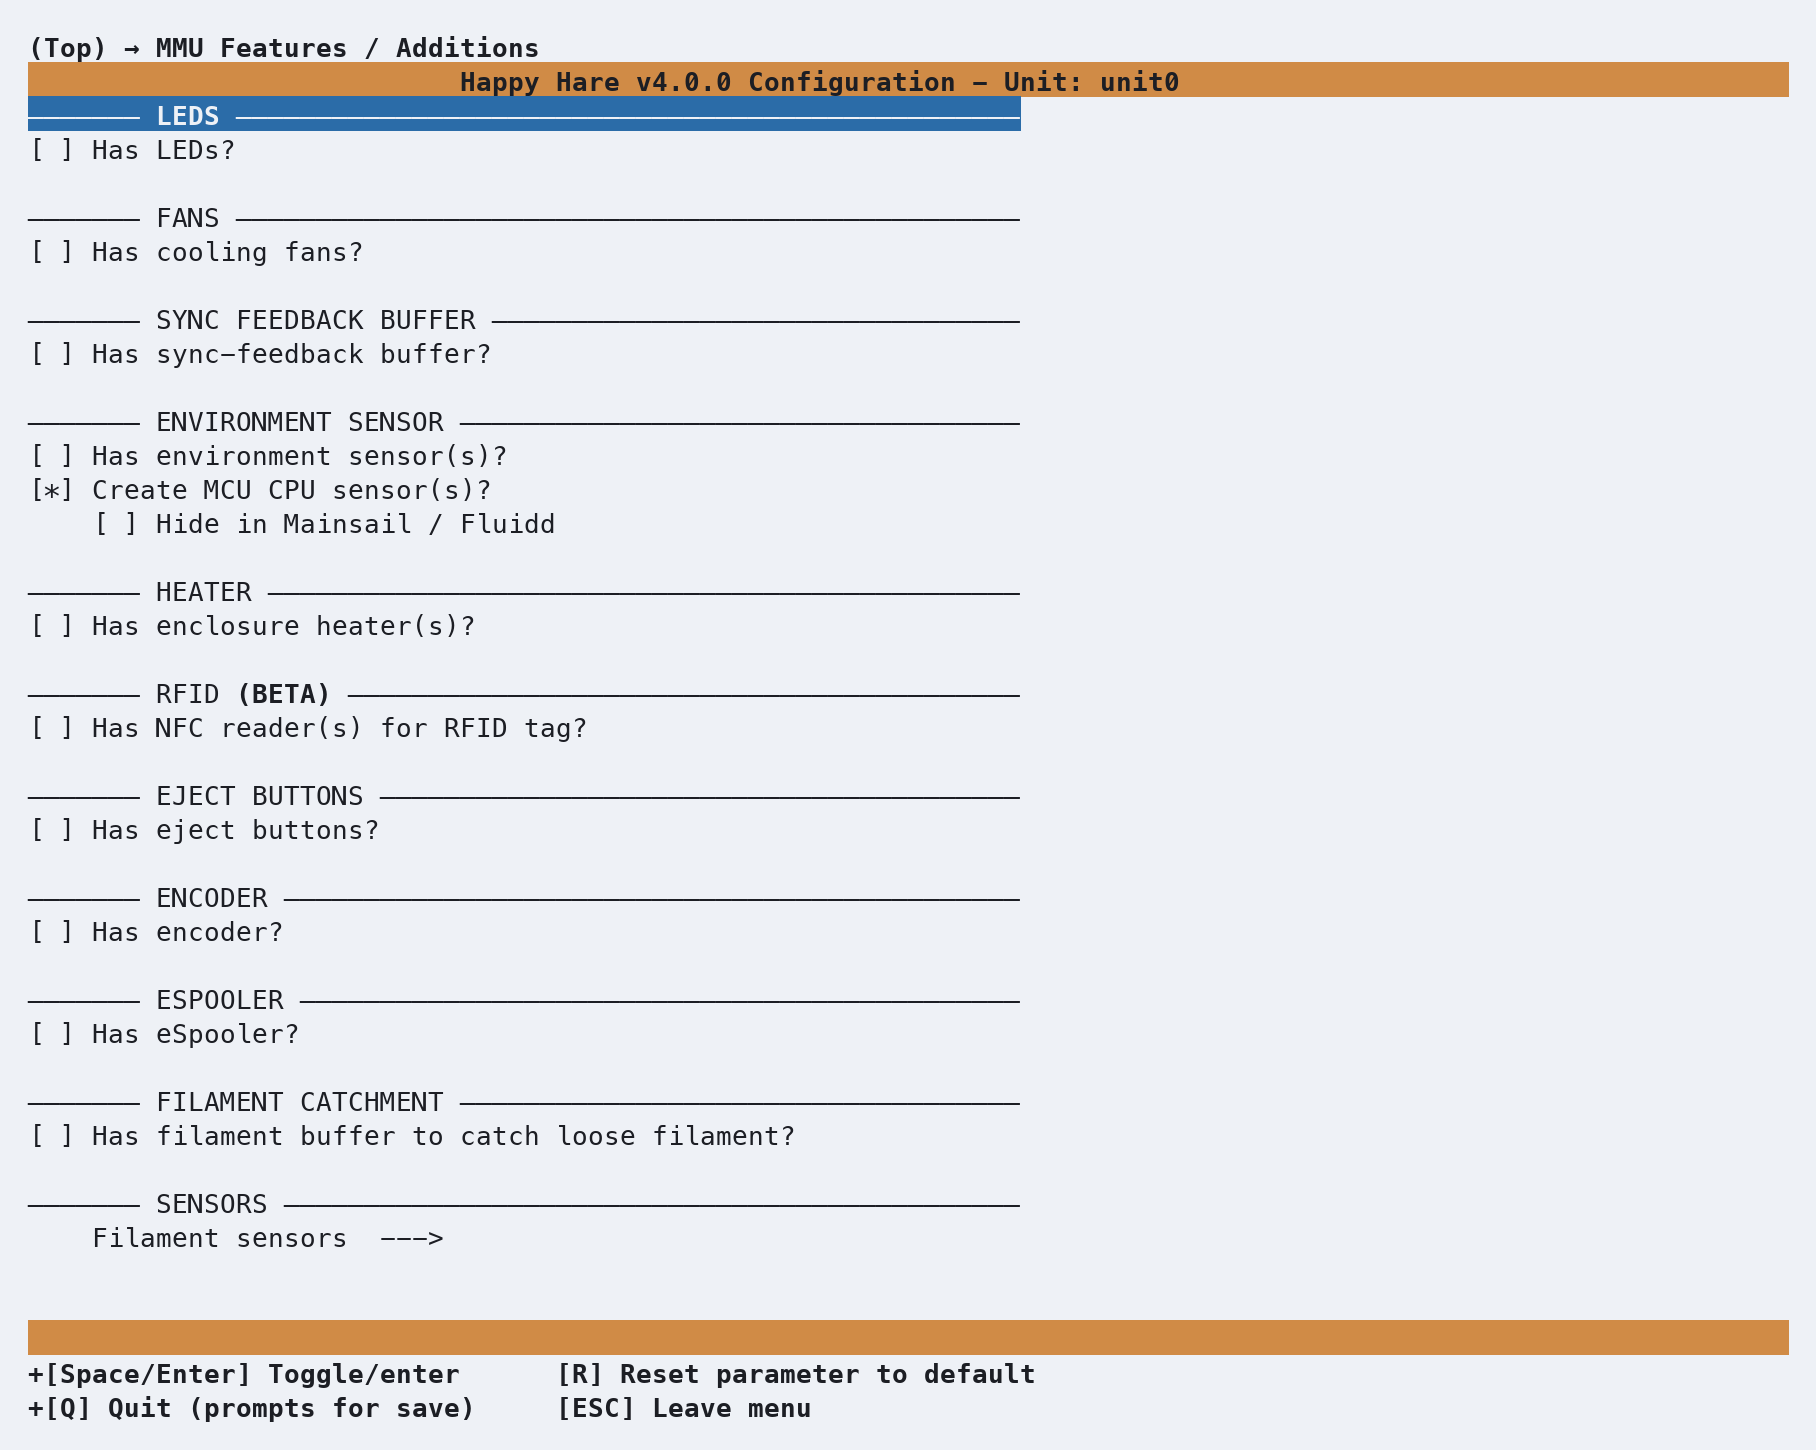Check Has NFC reader(s) for RFID tag
Viewport: 1816px width, 1450px height.
[x=52, y=729]
